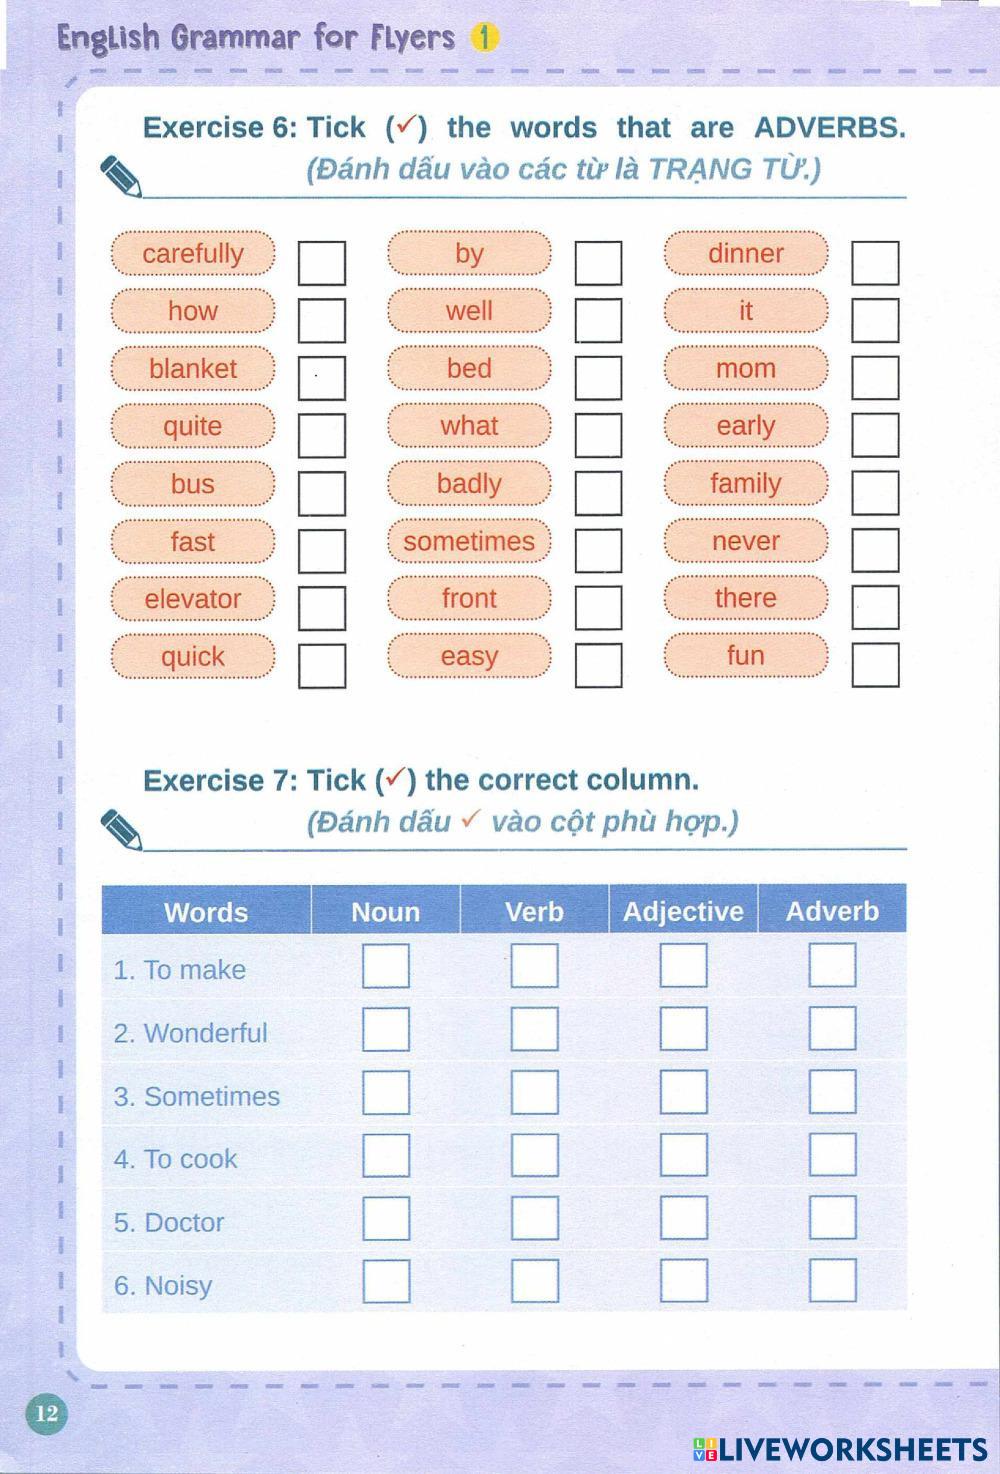Check the box for "badly"
1000x1474 pixels.
pyautogui.click(x=598, y=493)
